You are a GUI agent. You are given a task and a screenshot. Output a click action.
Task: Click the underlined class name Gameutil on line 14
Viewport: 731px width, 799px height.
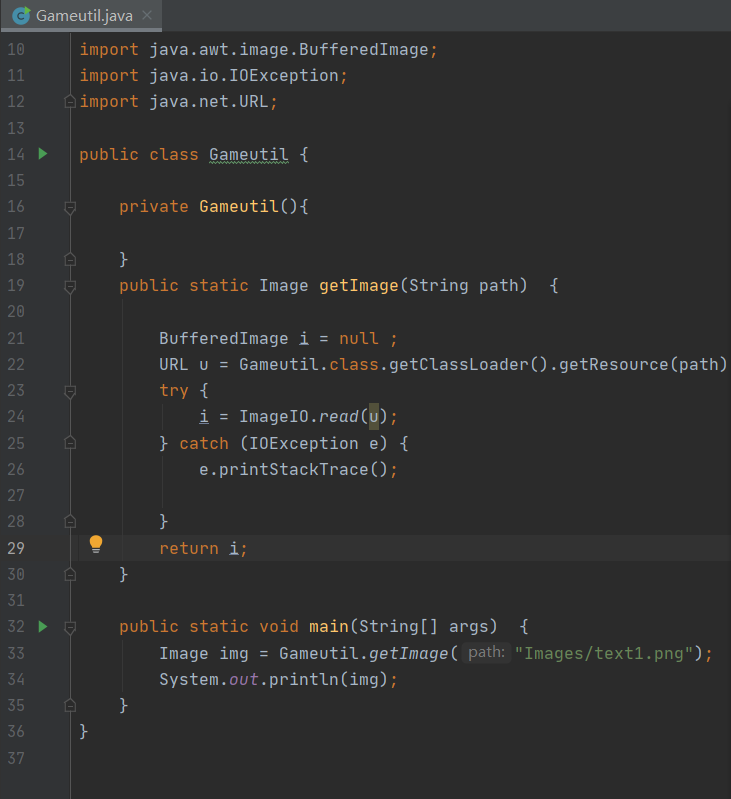(249, 154)
